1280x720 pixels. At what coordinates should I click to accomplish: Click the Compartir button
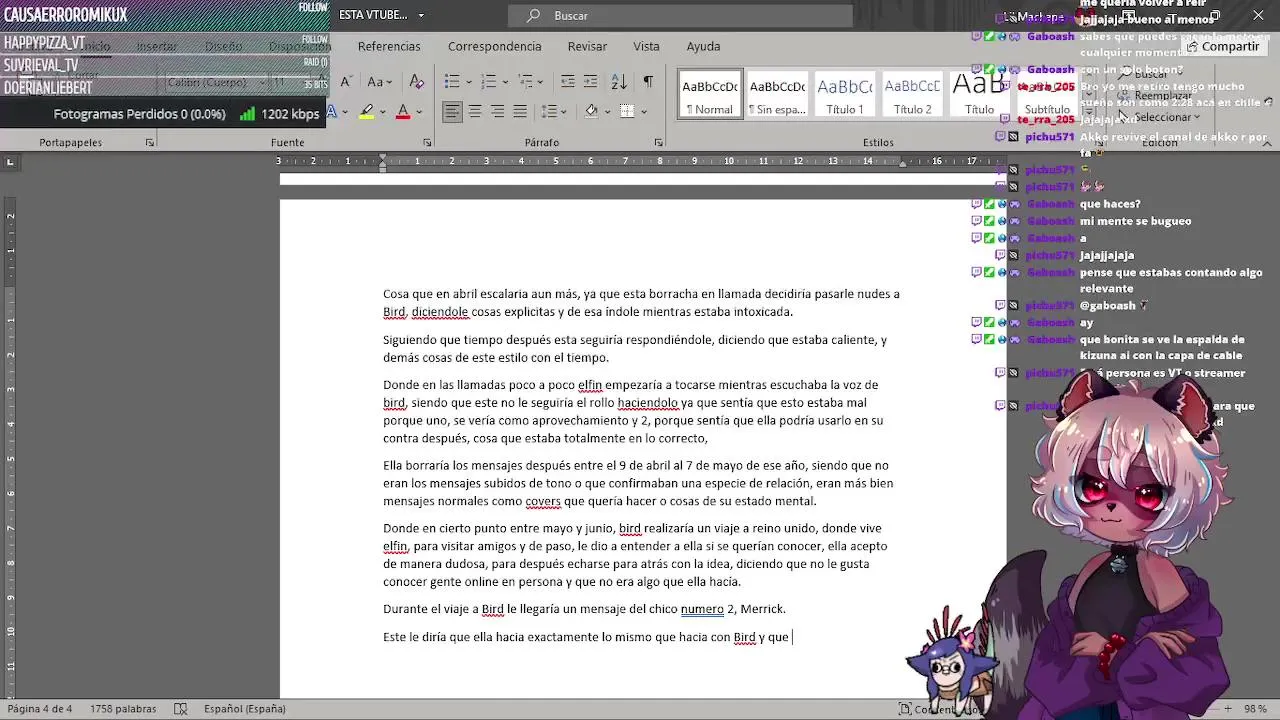point(1223,46)
